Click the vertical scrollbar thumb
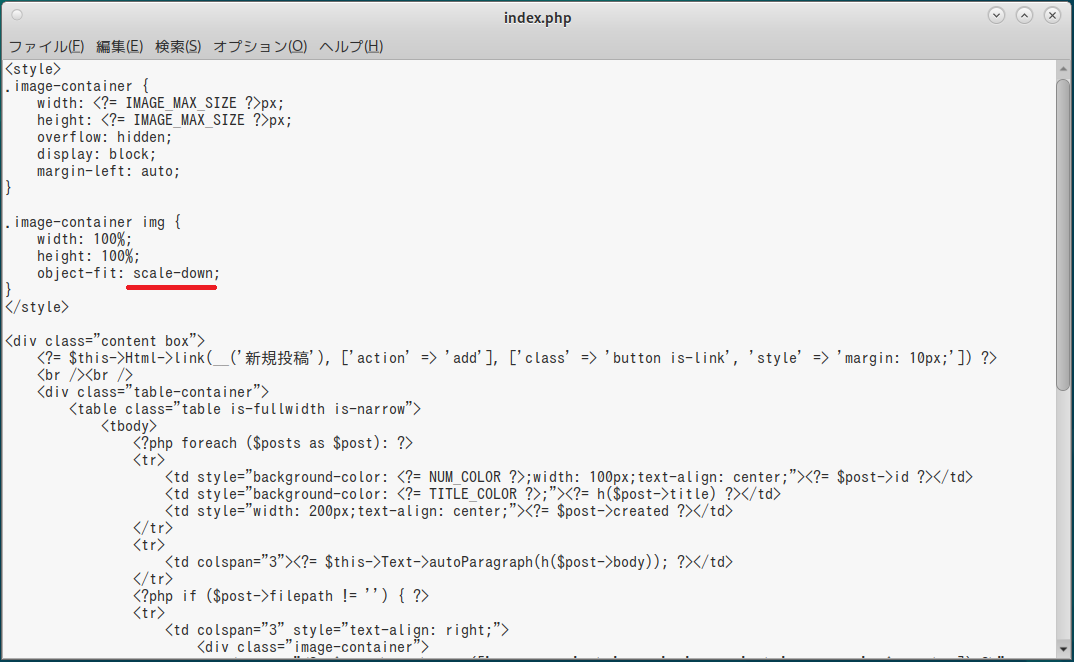The image size is (1074, 662). [x=1064, y=230]
